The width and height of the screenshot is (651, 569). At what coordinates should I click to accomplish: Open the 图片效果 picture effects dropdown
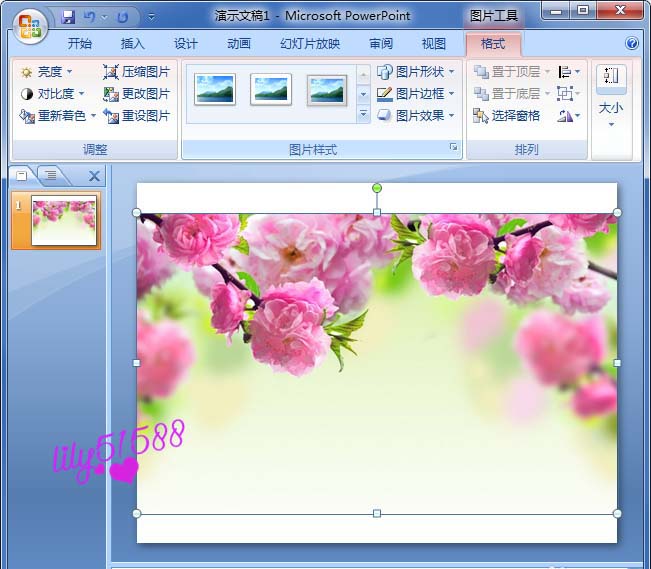(416, 115)
